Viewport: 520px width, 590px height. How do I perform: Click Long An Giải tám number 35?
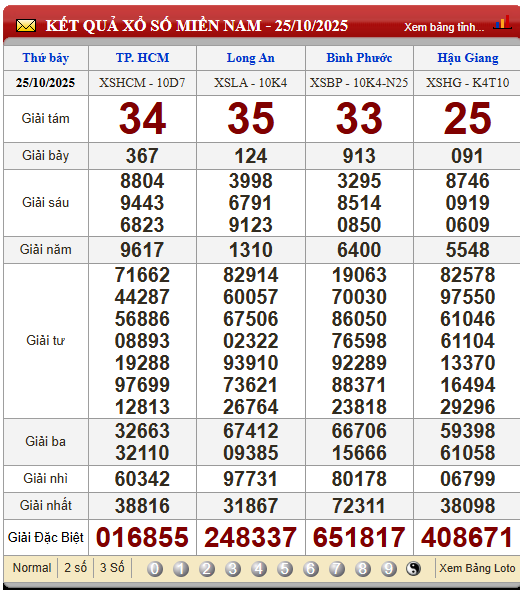(251, 119)
